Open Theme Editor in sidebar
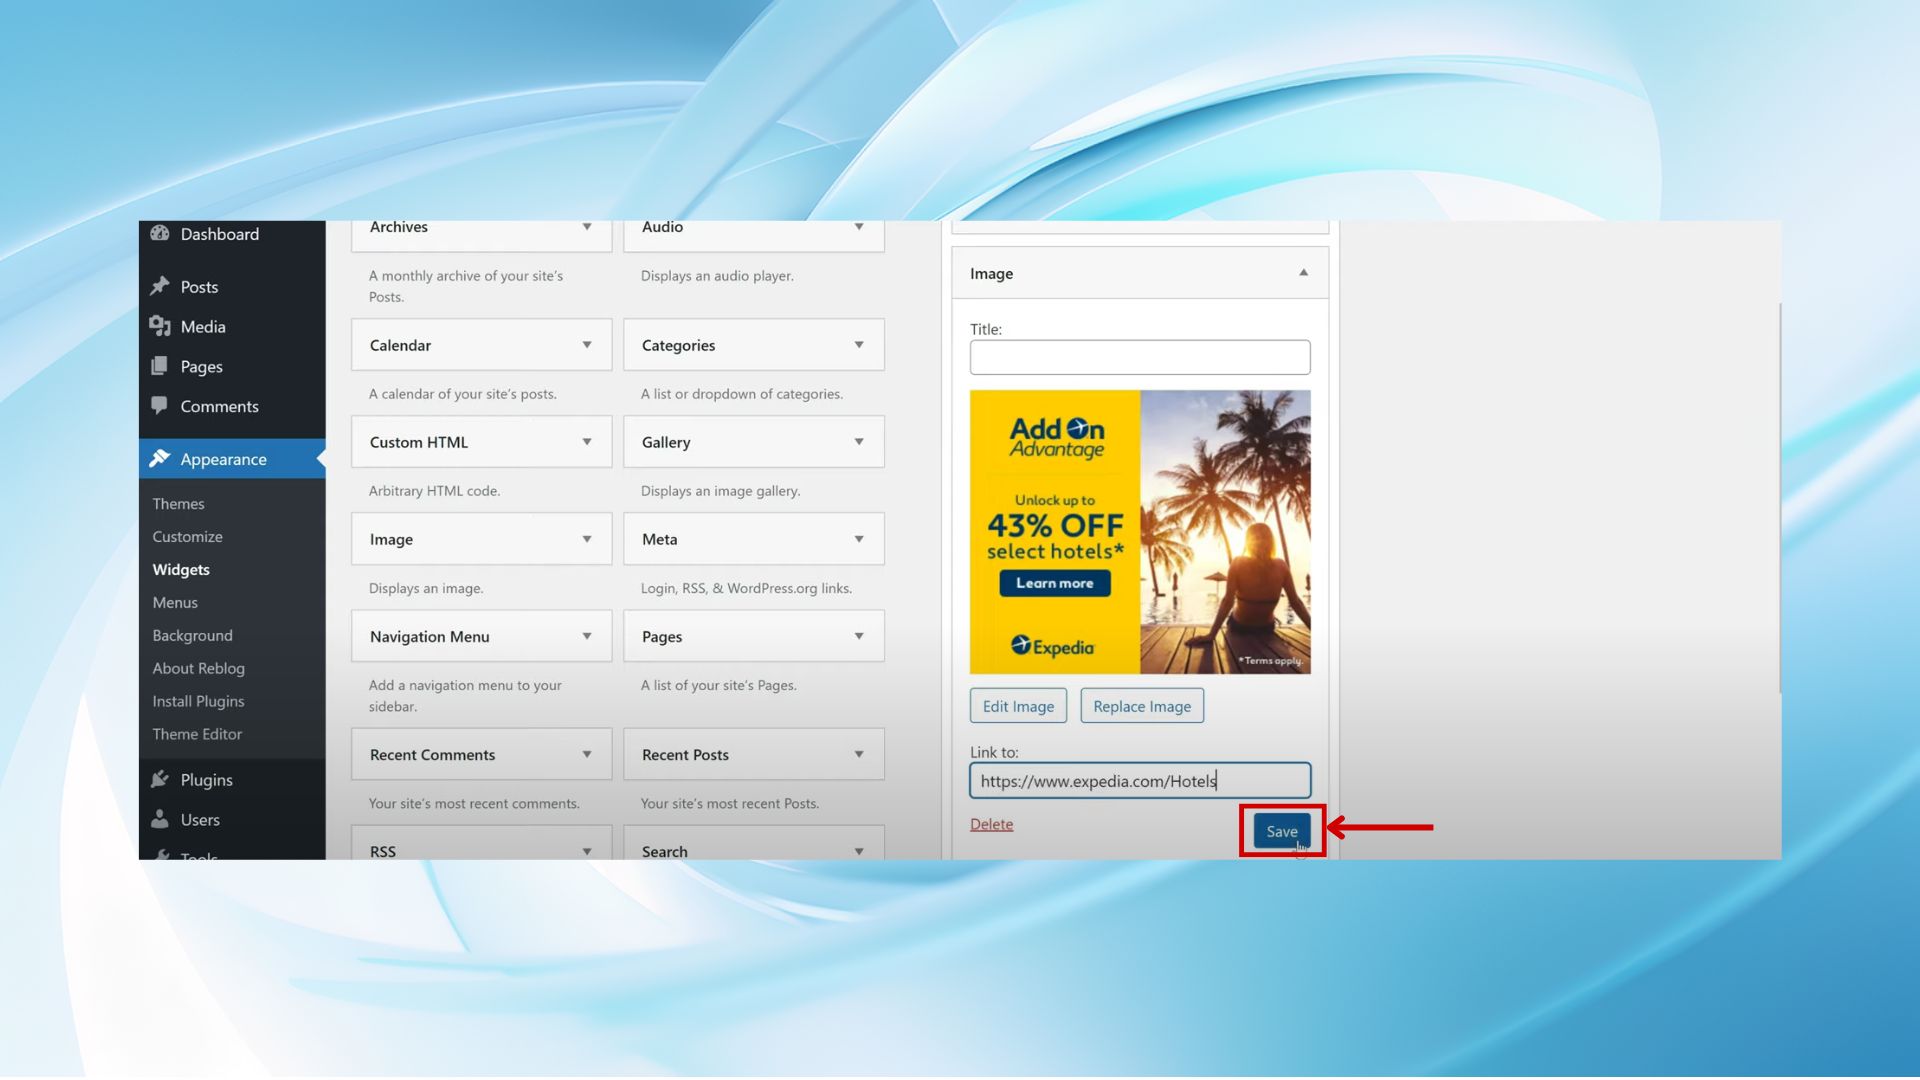The height and width of the screenshot is (1080, 1920). point(197,733)
